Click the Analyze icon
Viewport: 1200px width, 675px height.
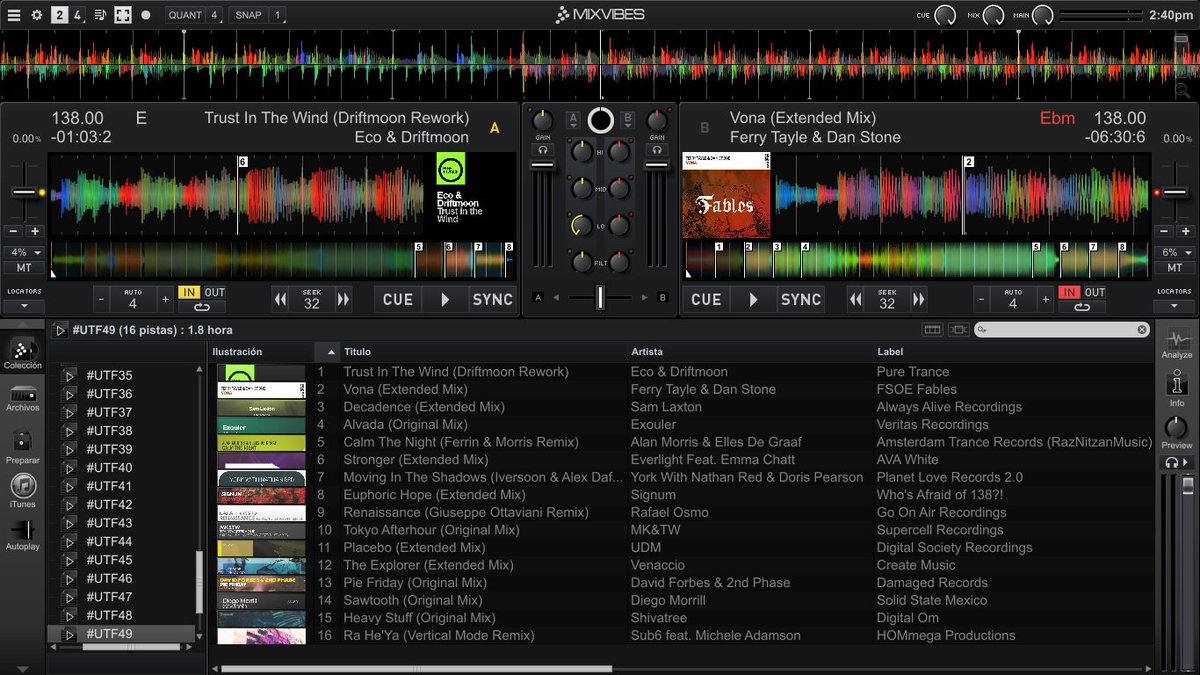point(1177,344)
